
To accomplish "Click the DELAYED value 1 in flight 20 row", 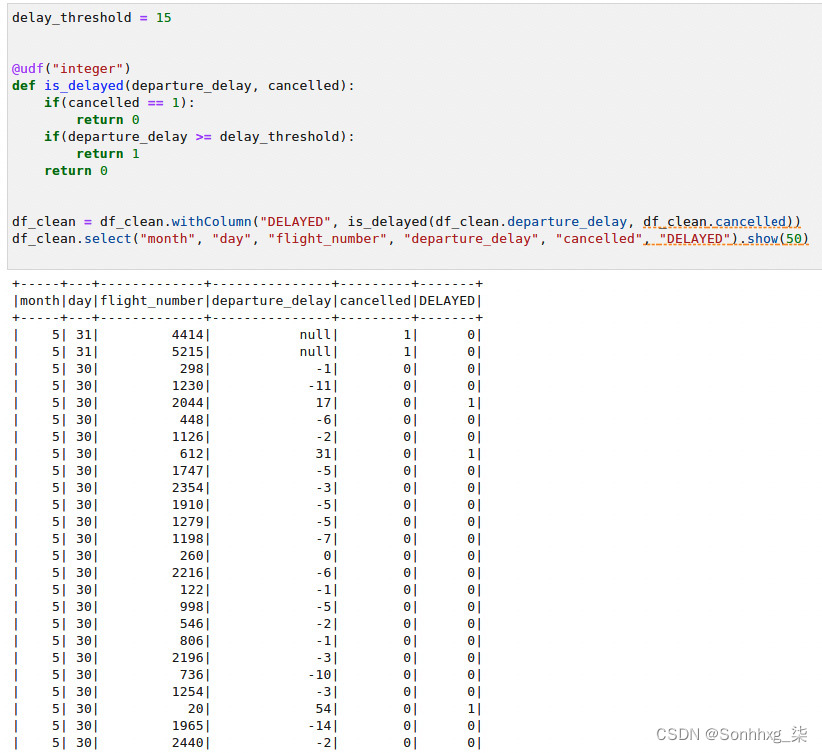I will coord(471,709).
